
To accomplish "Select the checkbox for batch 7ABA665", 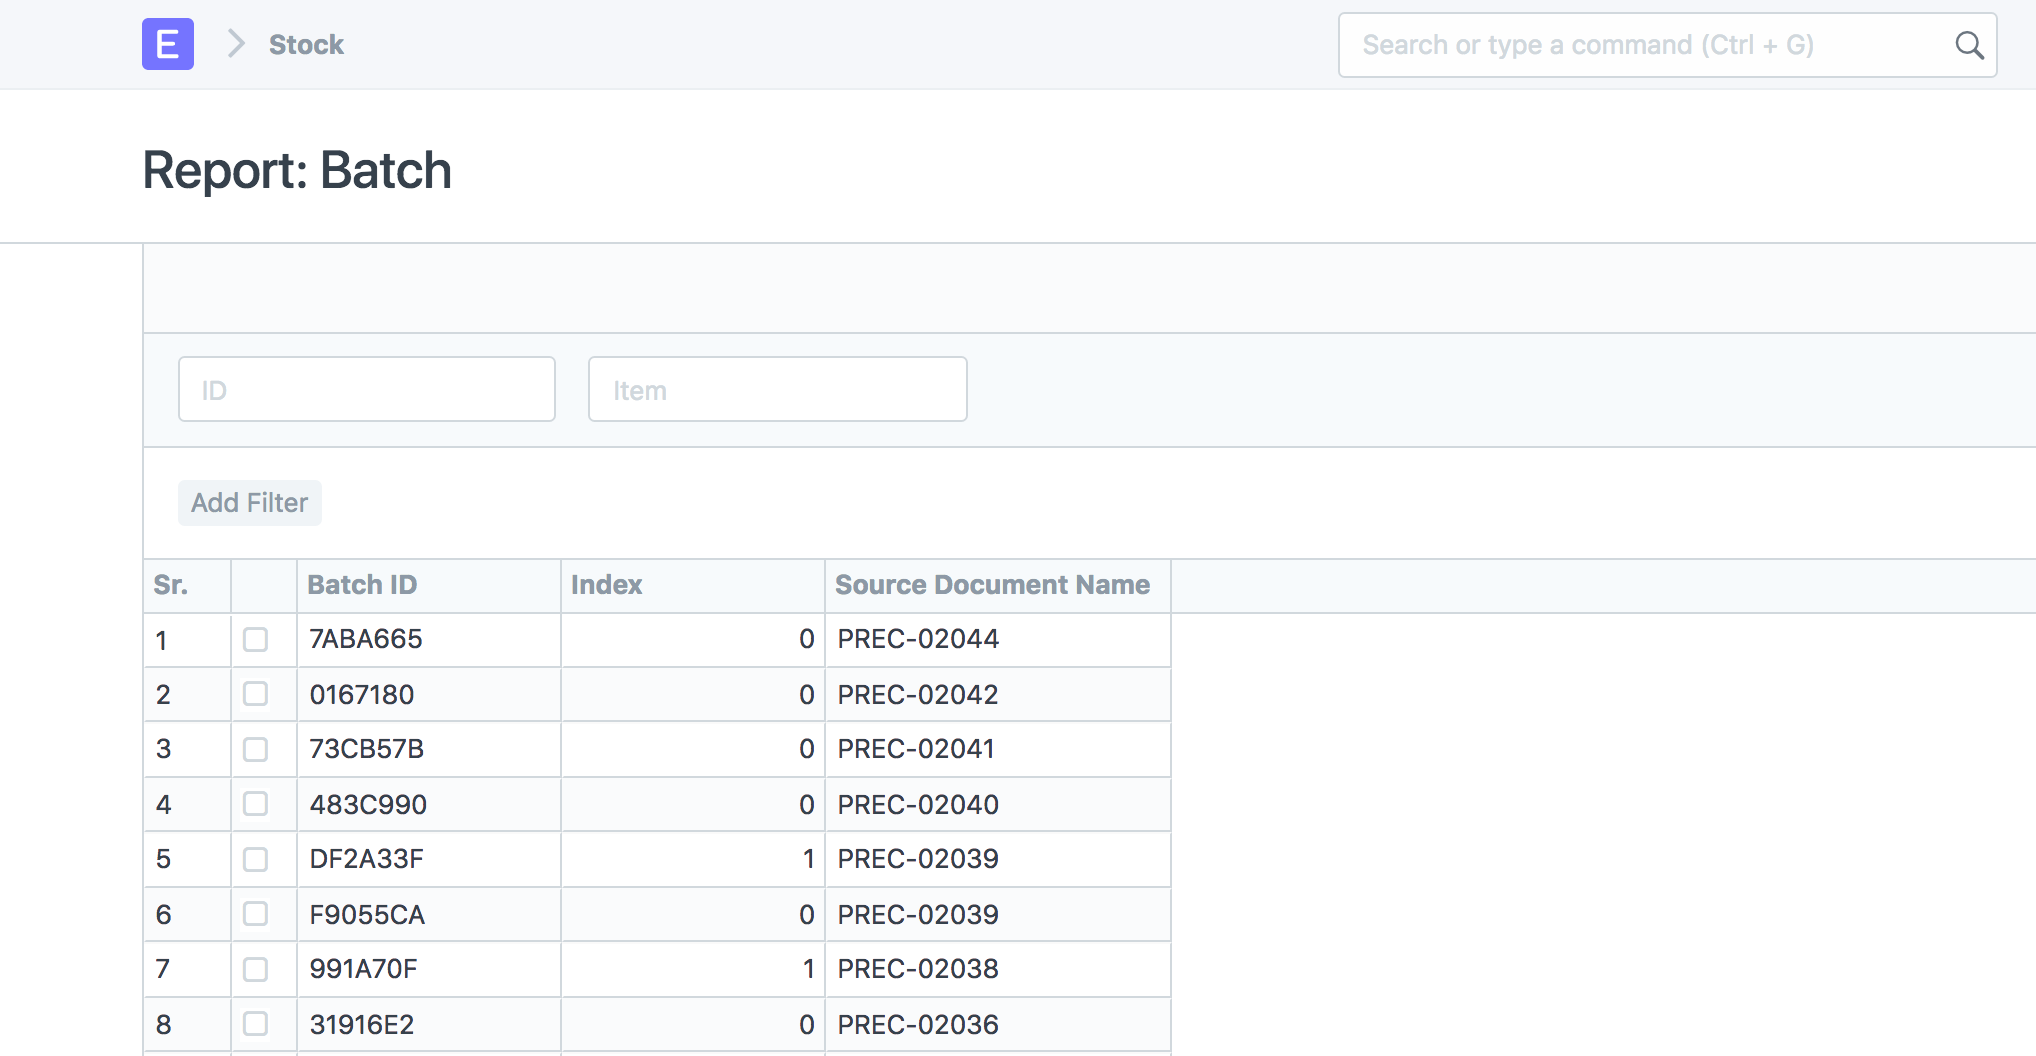I will [258, 640].
